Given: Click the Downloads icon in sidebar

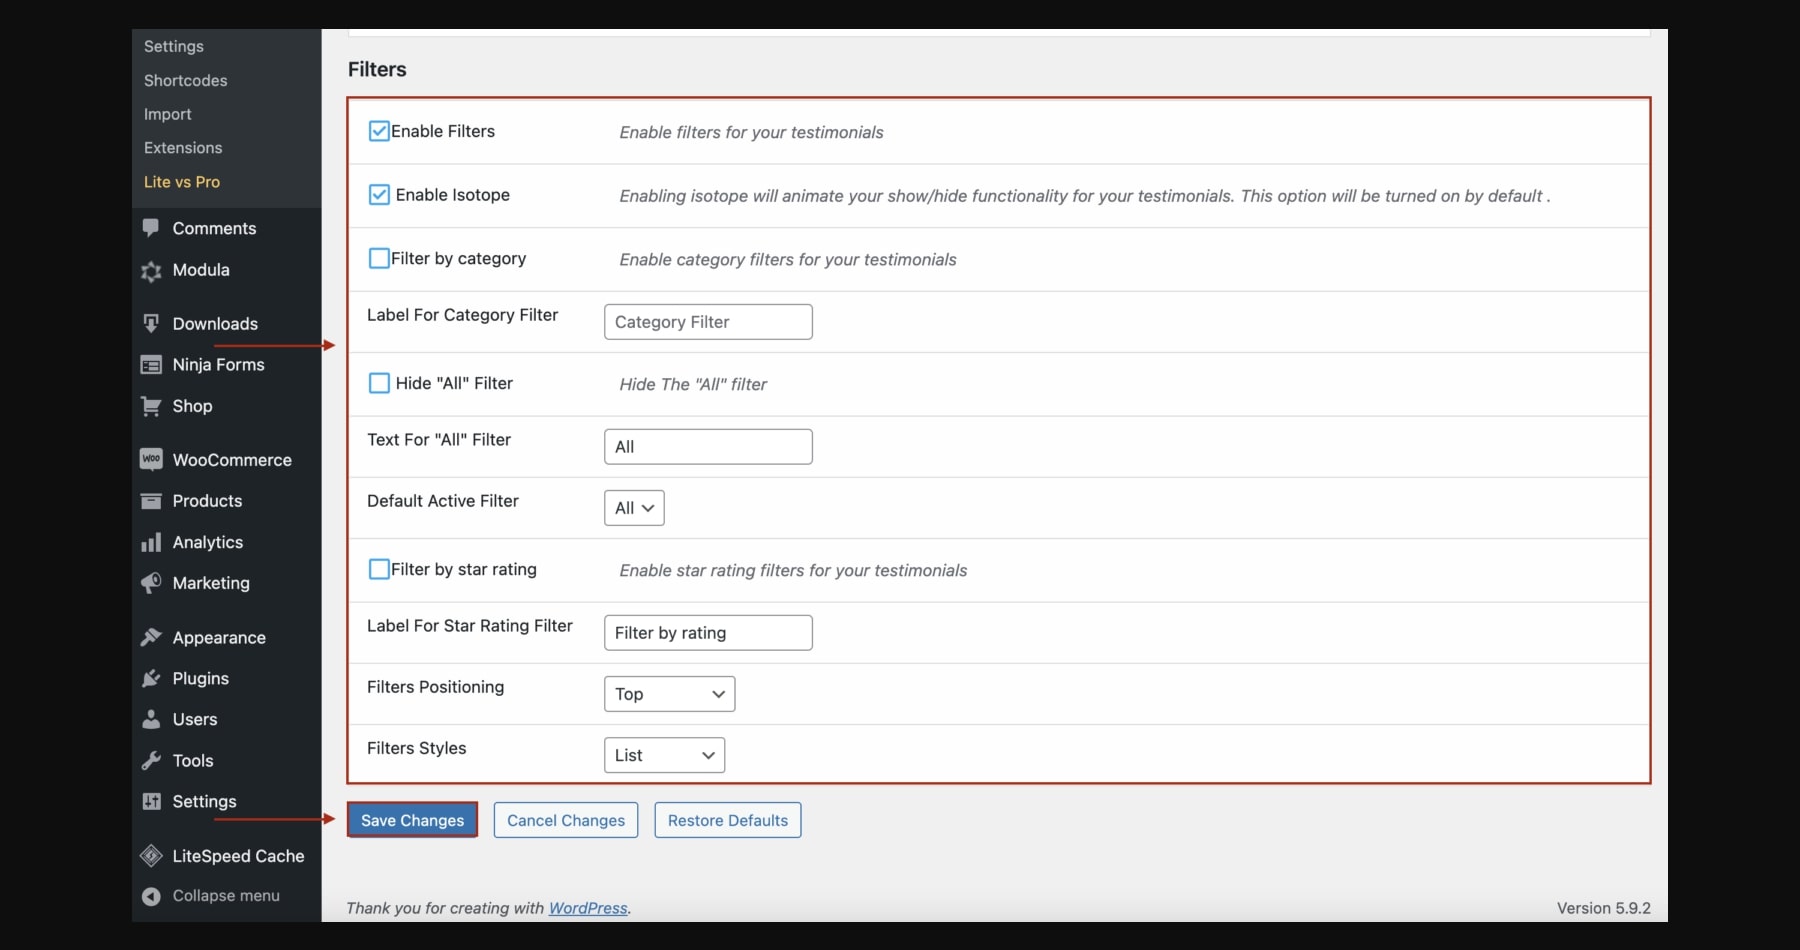Looking at the screenshot, I should [151, 323].
